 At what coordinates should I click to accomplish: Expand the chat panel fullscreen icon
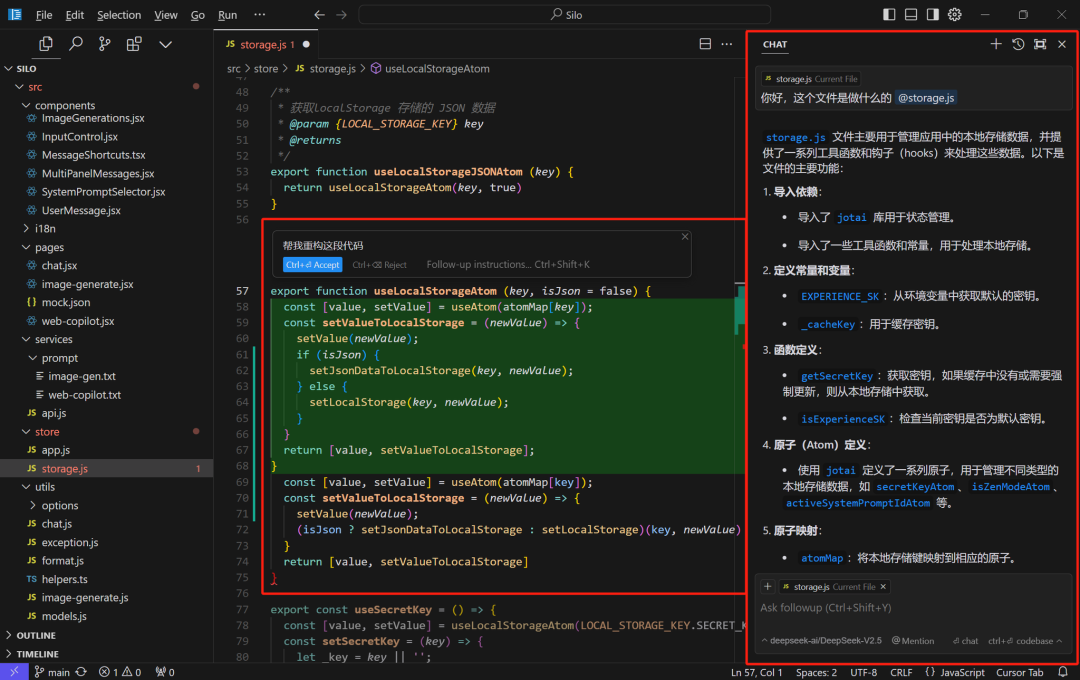pos(1041,43)
